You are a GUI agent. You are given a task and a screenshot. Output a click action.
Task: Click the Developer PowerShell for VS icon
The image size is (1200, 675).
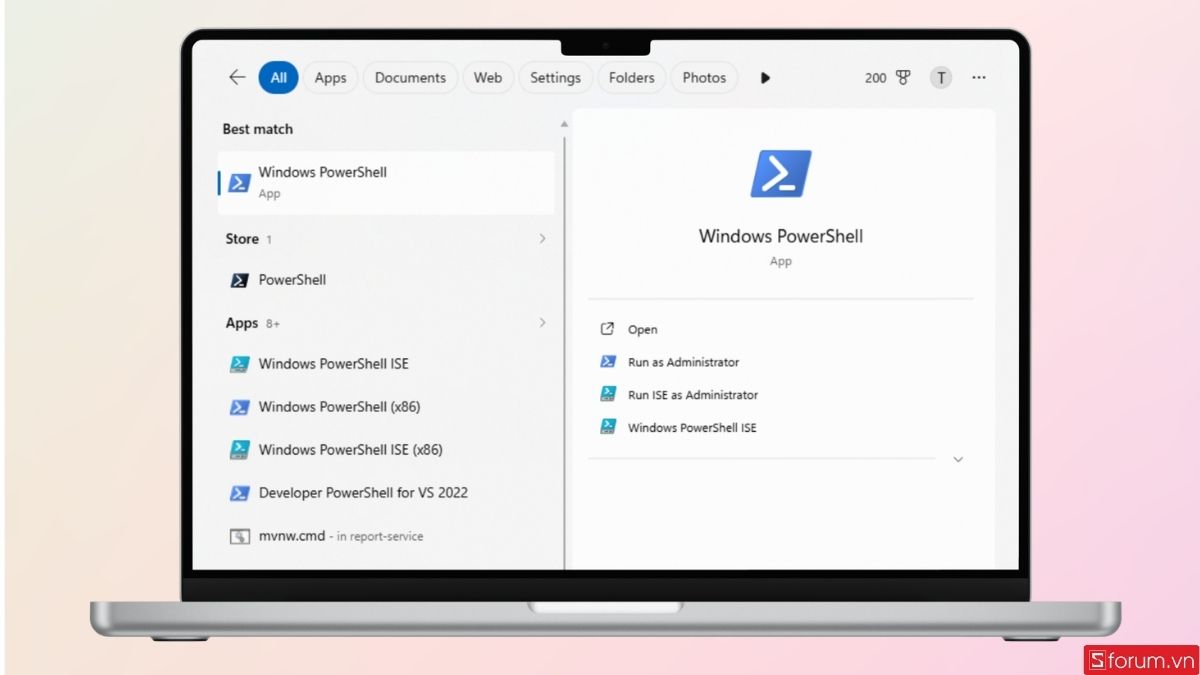[239, 493]
